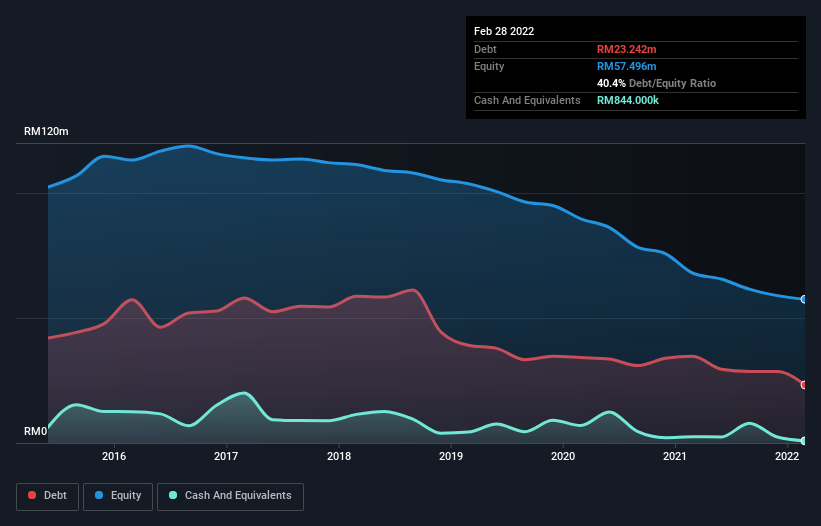Click the tooltip's Equity row label
Image resolution: width=821 pixels, height=526 pixels.
point(489,66)
